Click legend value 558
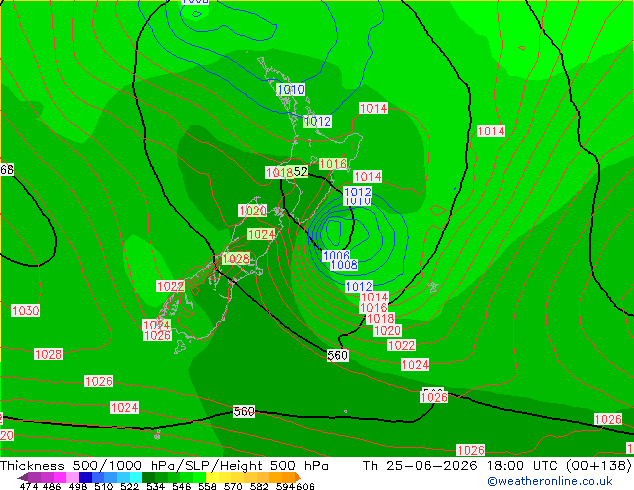Screen dimensions: 634x490 coord(207,486)
